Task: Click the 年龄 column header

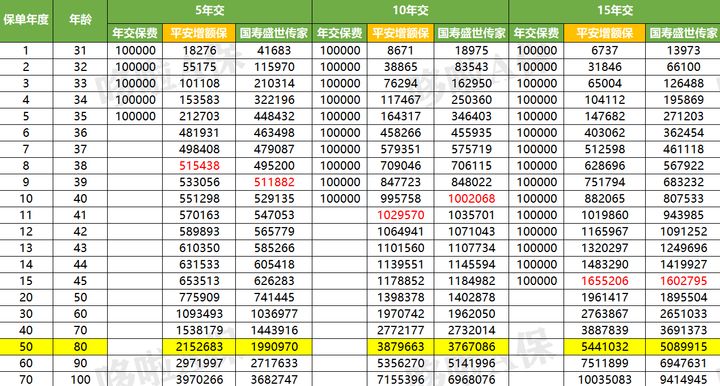Action: (x=80, y=21)
